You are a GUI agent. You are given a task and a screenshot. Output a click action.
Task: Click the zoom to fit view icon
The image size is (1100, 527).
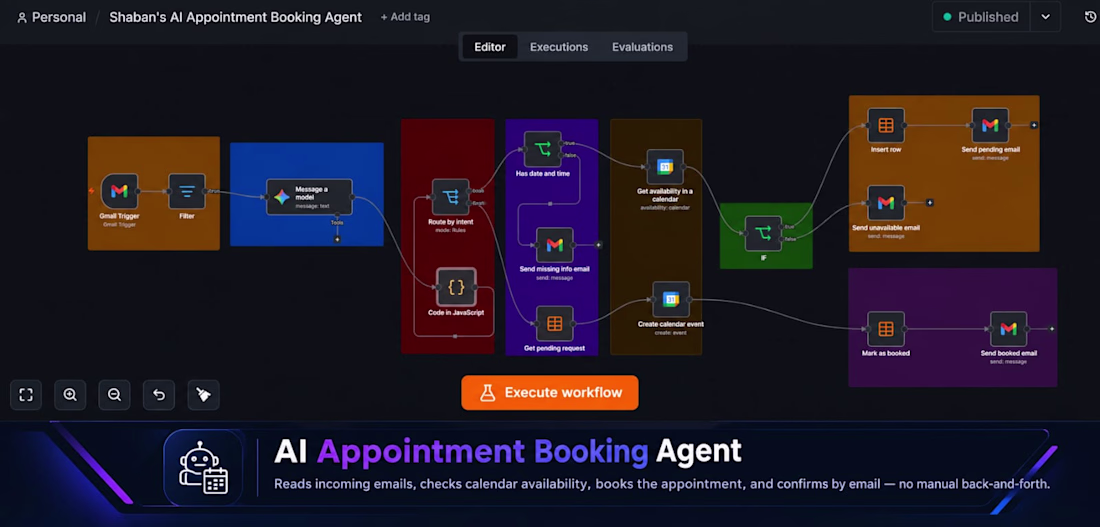[26, 395]
